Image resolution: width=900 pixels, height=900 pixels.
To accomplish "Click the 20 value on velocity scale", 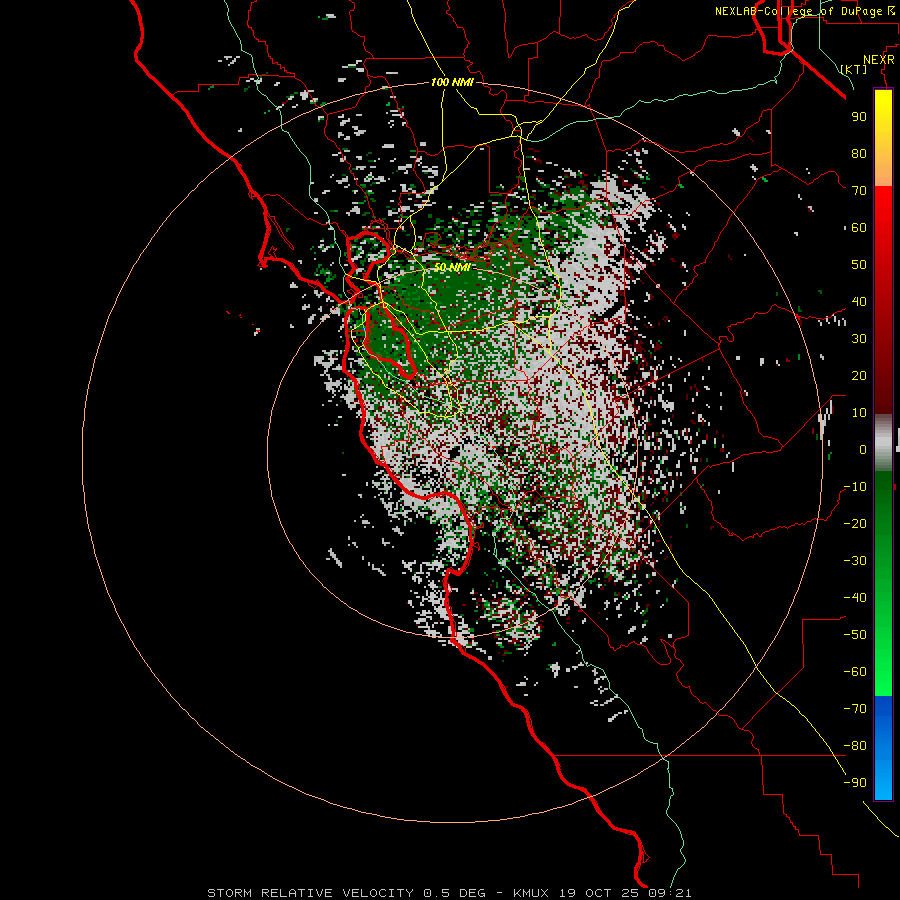I will click(x=859, y=375).
